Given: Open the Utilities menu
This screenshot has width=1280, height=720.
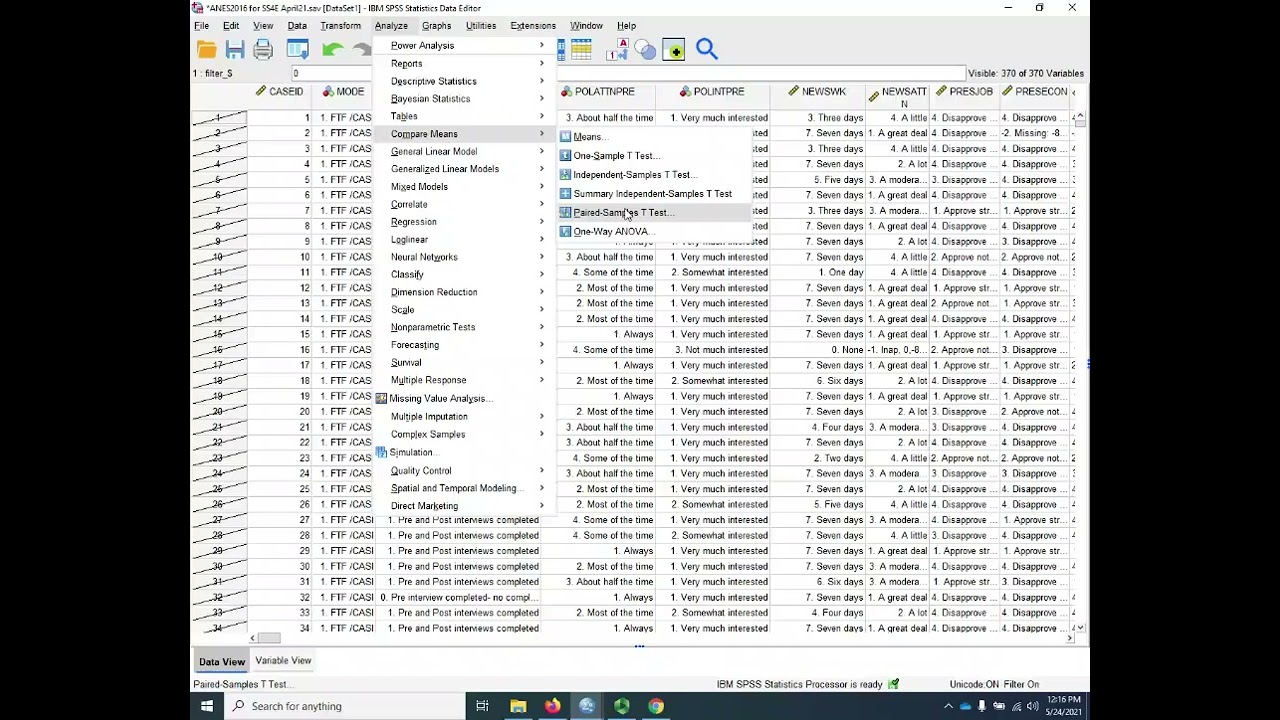Looking at the screenshot, I should tap(480, 26).
